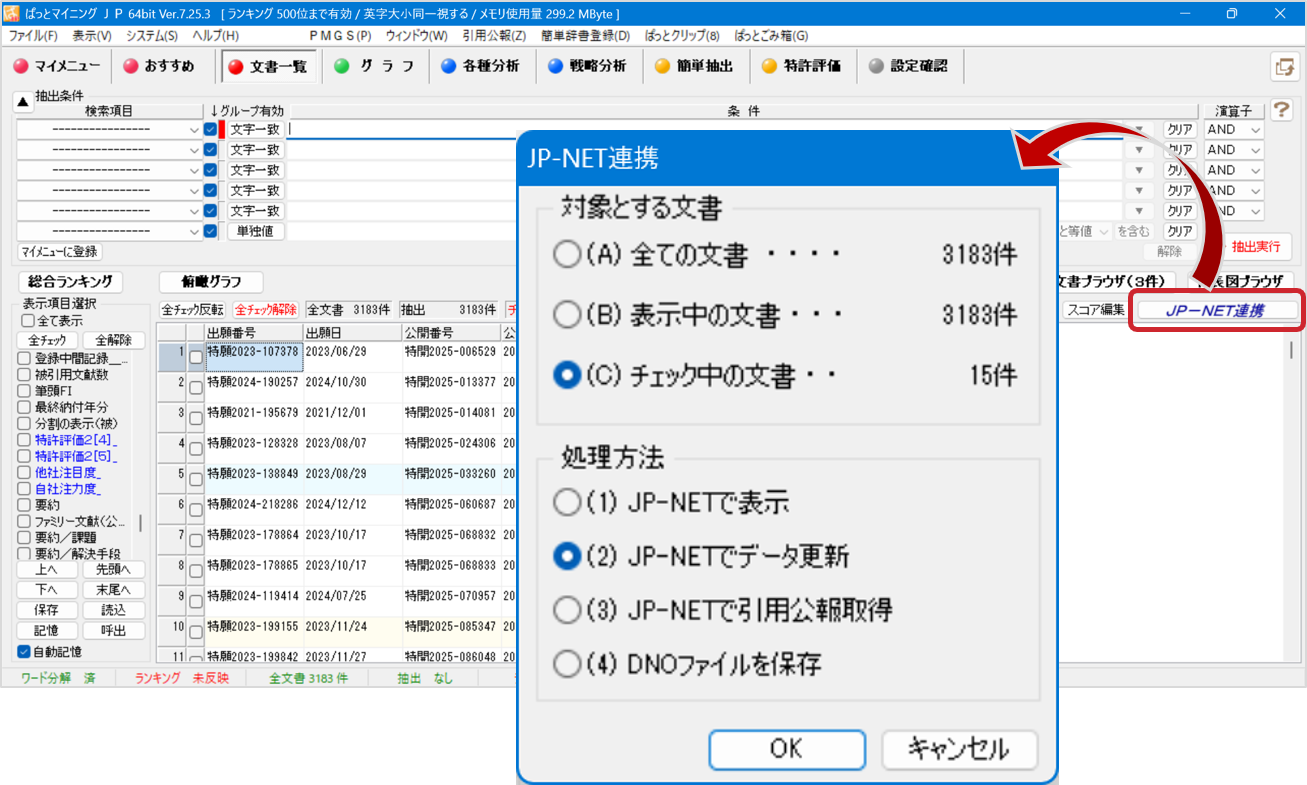The width and height of the screenshot is (1307, 785).
Task: Select radio (A) 全ての文書 in JP-NET連携 dialog
Action: tap(567, 255)
